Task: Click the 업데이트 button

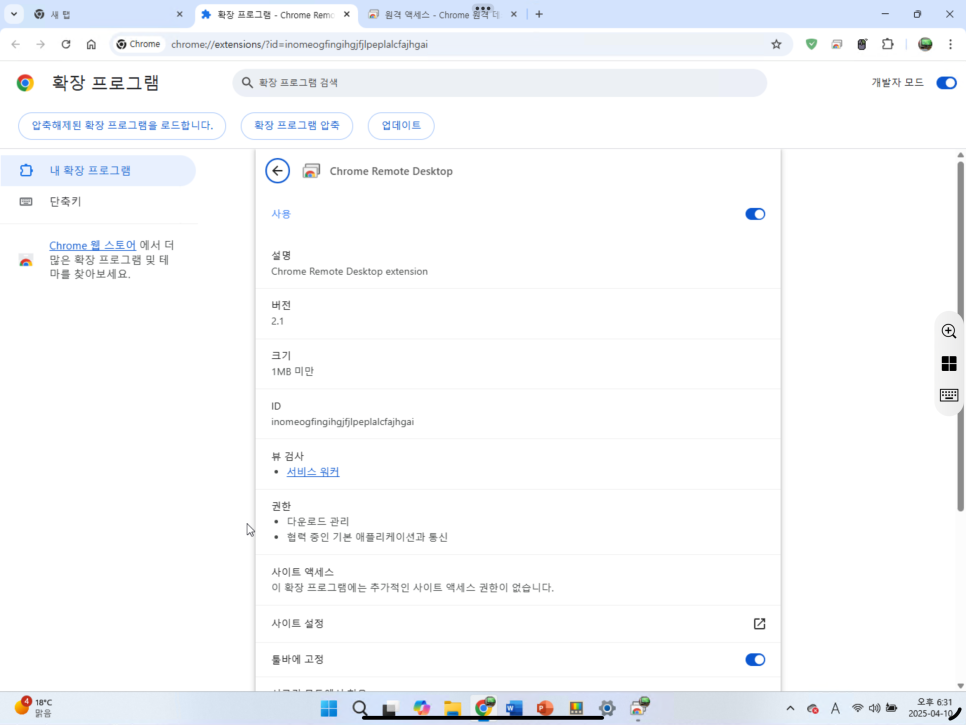Action: (401, 126)
